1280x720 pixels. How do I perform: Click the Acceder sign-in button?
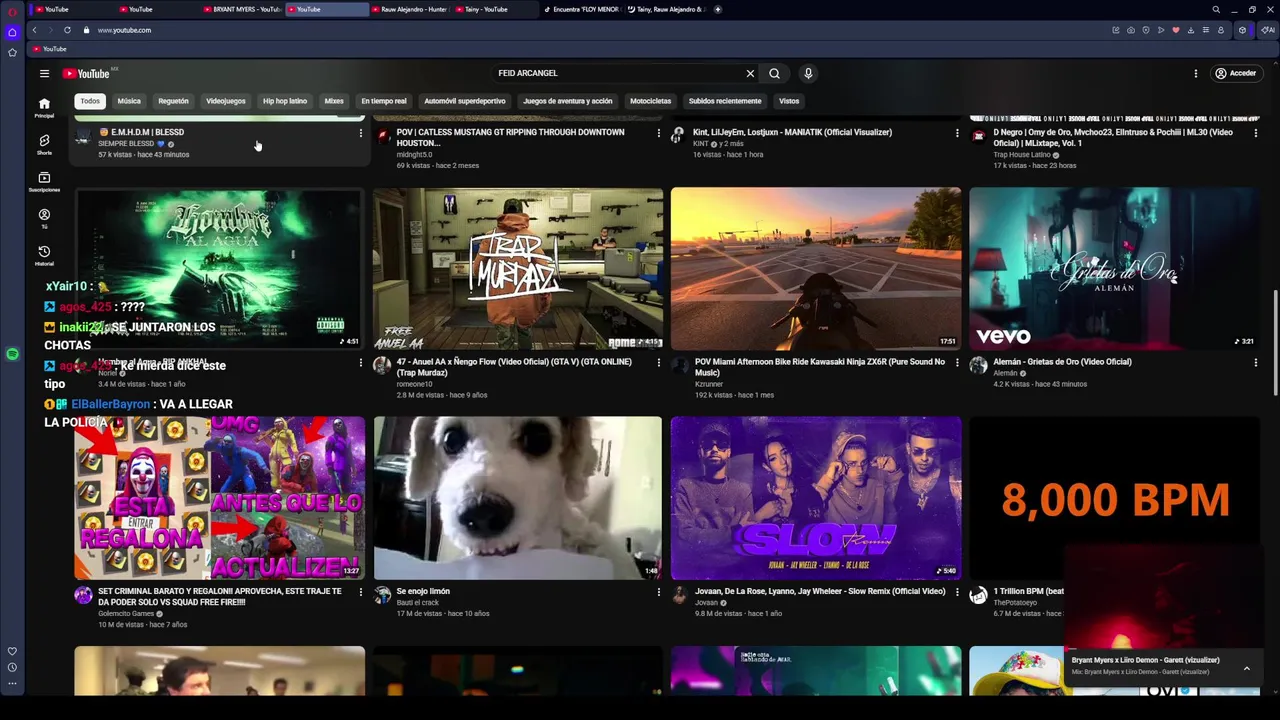pos(1236,73)
